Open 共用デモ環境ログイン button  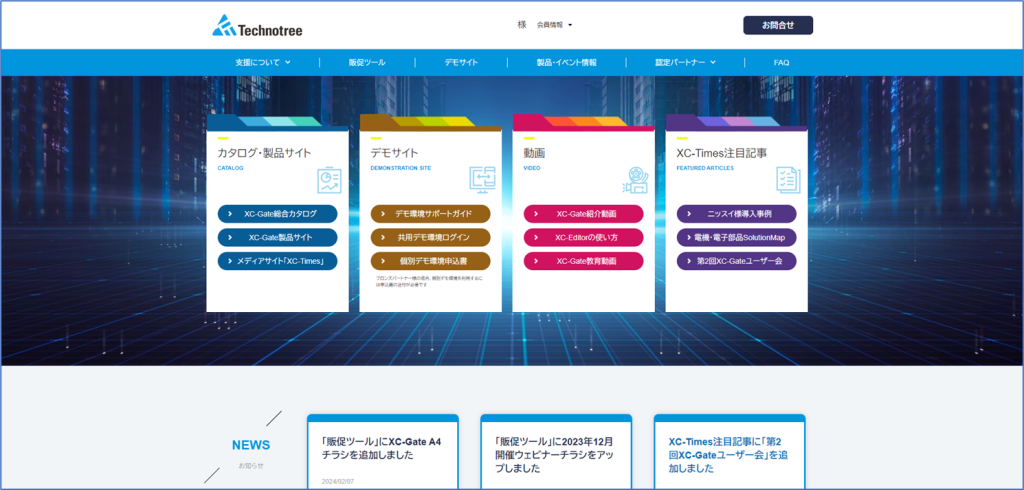(x=430, y=238)
